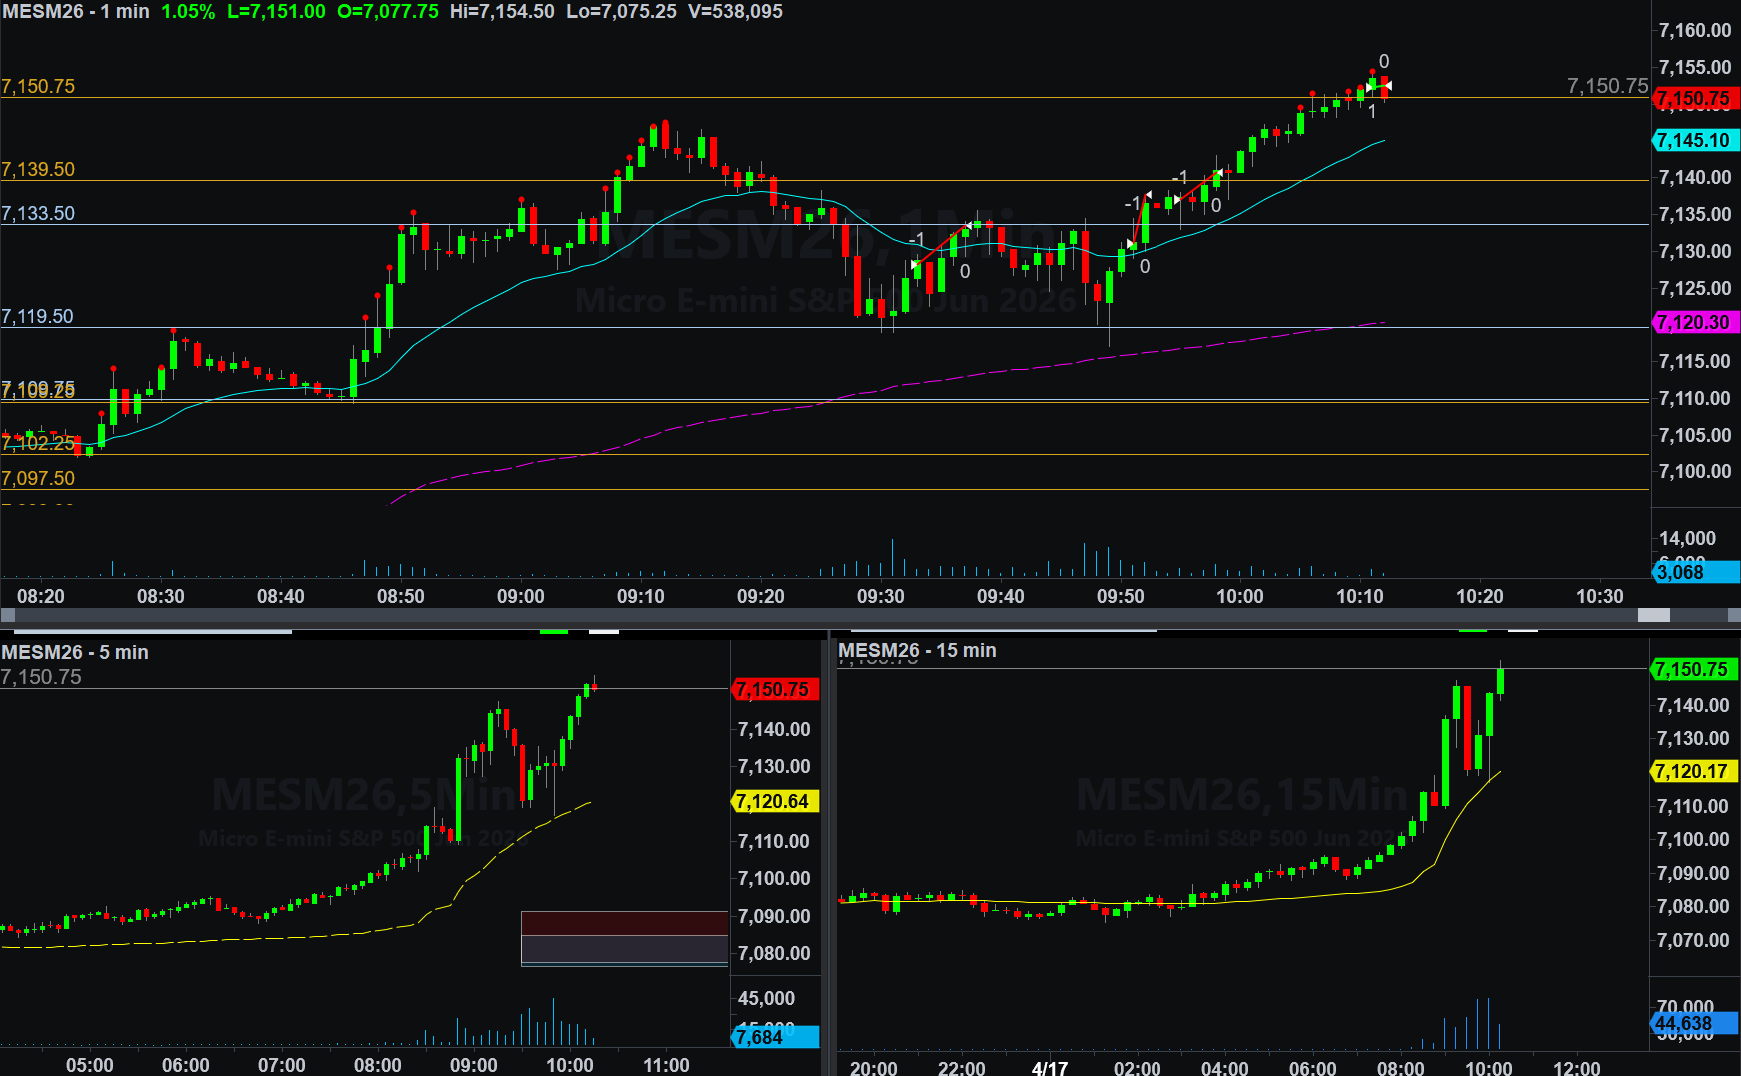Click the blue 7,684 volume tag on the 5-min chart

[775, 1037]
